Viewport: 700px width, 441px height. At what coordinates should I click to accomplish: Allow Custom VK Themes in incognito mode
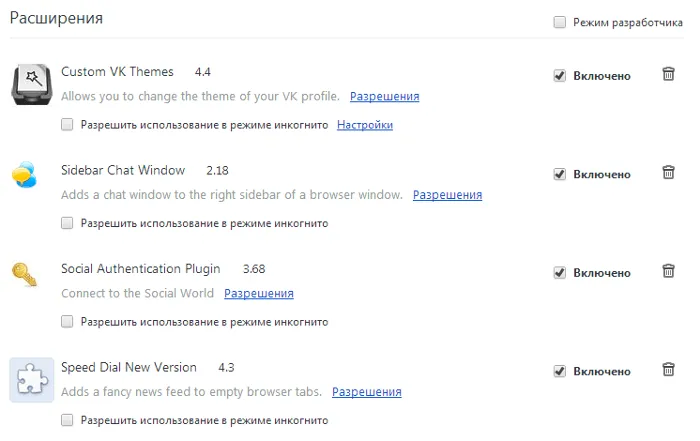point(67,124)
